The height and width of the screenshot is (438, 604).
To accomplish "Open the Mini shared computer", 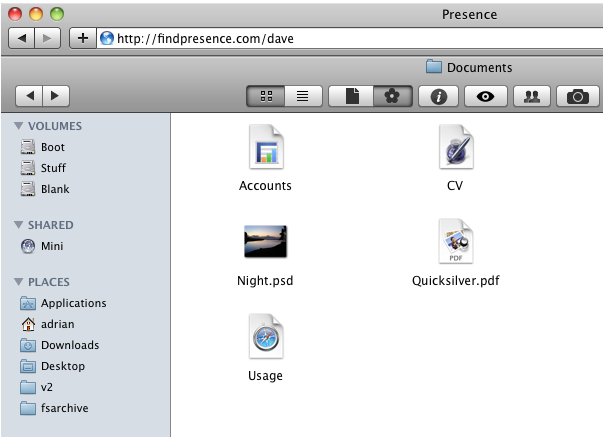I will coord(52,246).
